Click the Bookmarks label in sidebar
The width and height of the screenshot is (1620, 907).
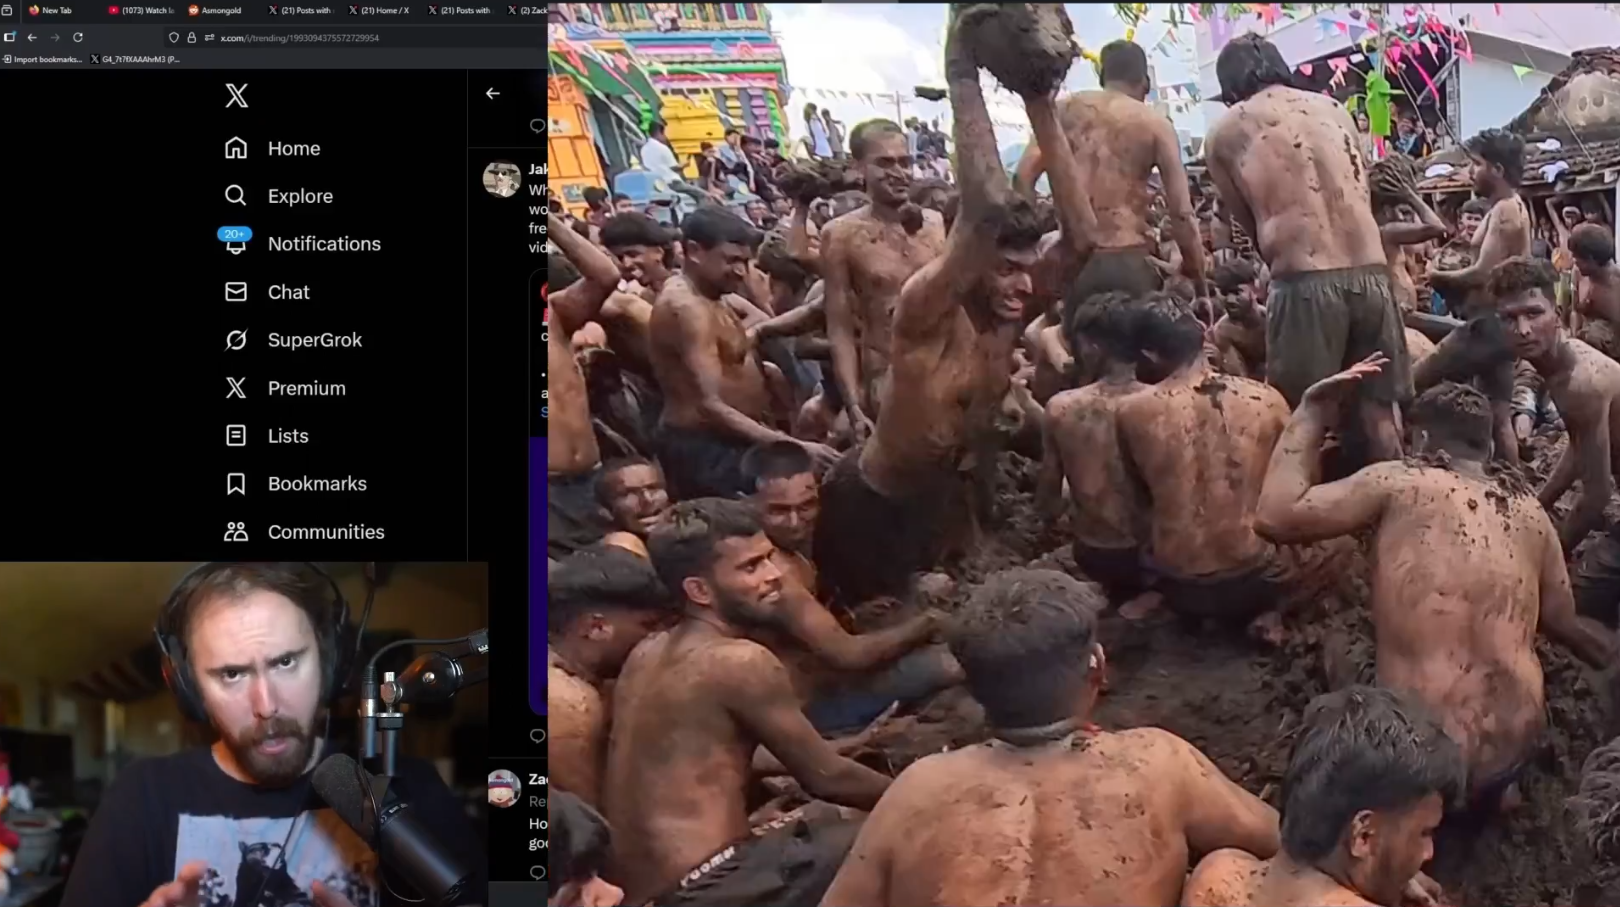coord(317,484)
